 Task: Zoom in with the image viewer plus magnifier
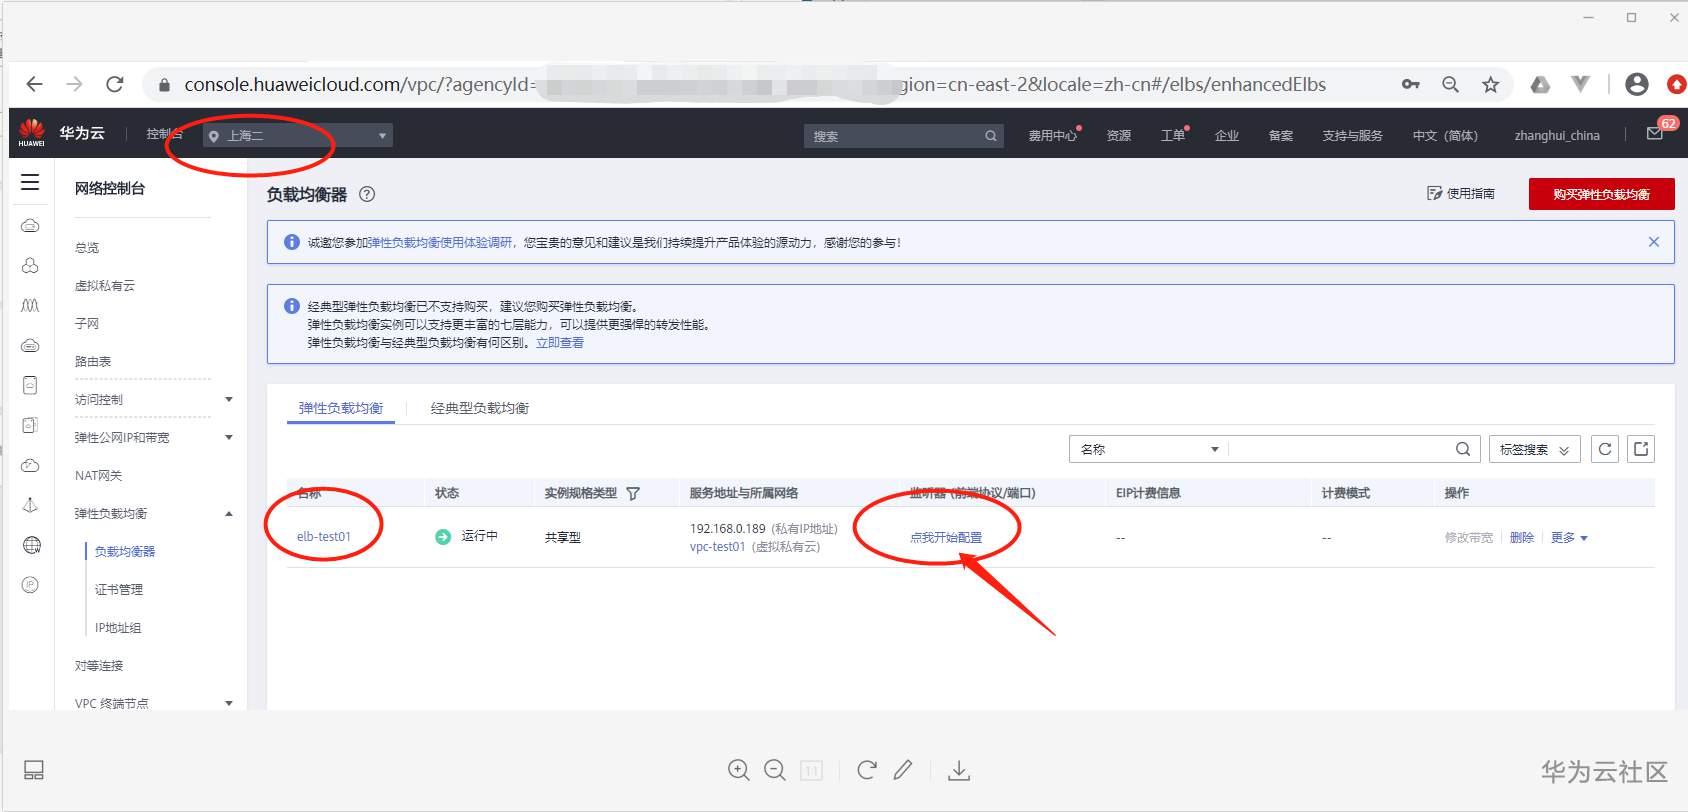coord(739,770)
